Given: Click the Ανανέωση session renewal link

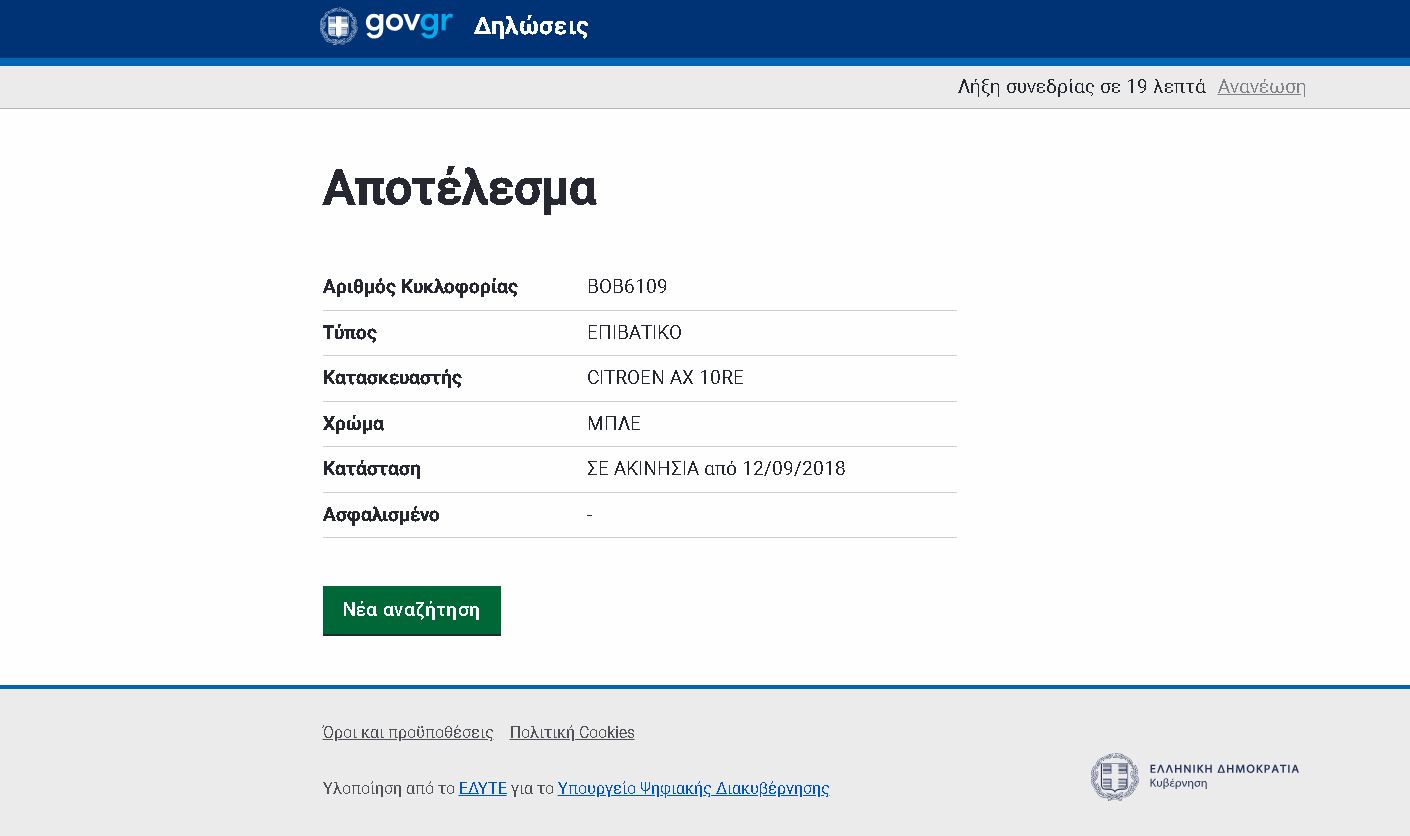Looking at the screenshot, I should click(x=1262, y=86).
